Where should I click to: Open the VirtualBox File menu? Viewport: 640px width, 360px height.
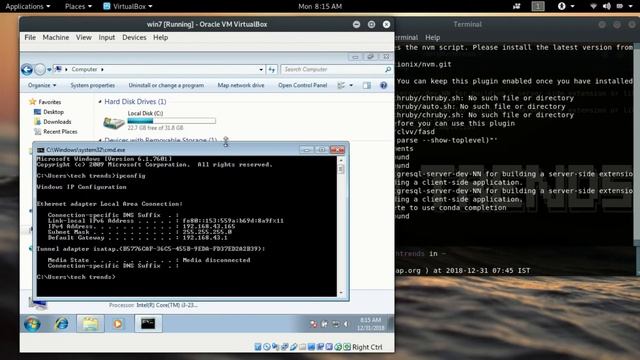(30, 38)
